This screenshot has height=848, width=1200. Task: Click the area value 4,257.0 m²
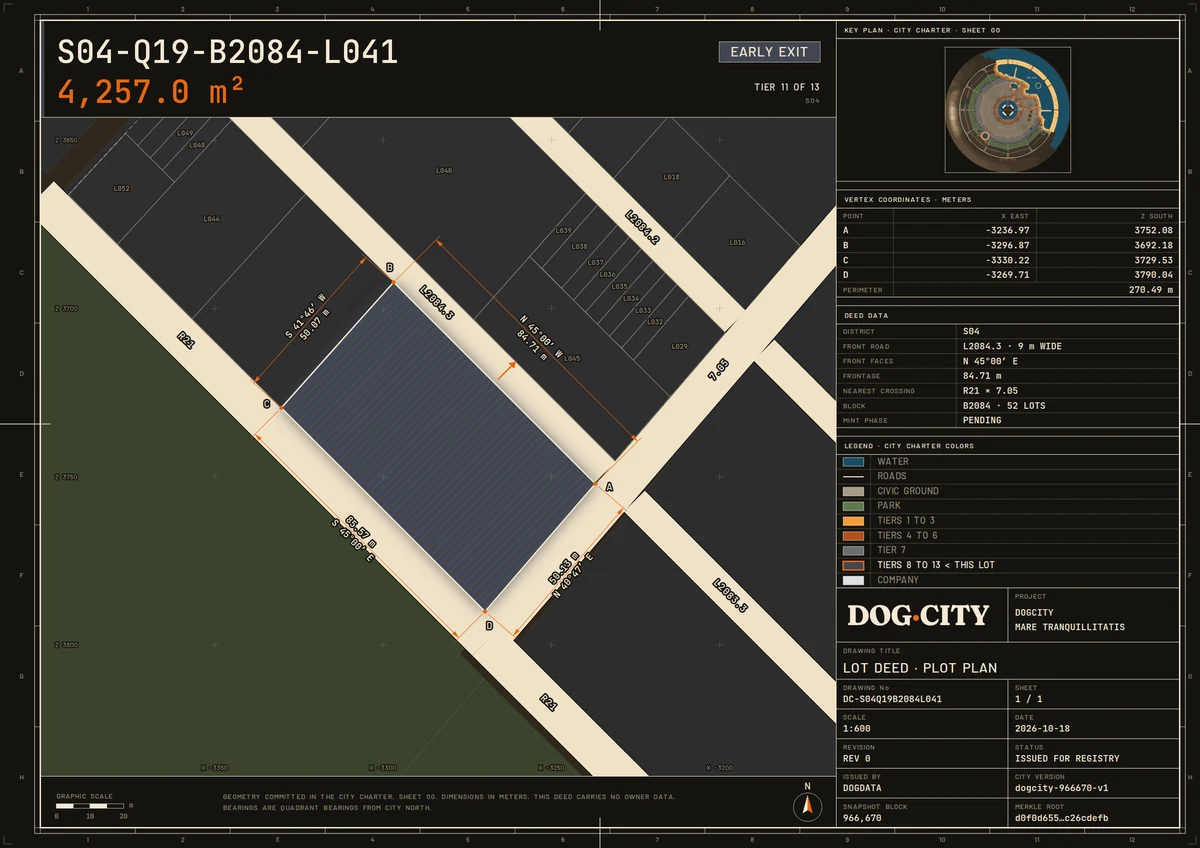click(151, 92)
